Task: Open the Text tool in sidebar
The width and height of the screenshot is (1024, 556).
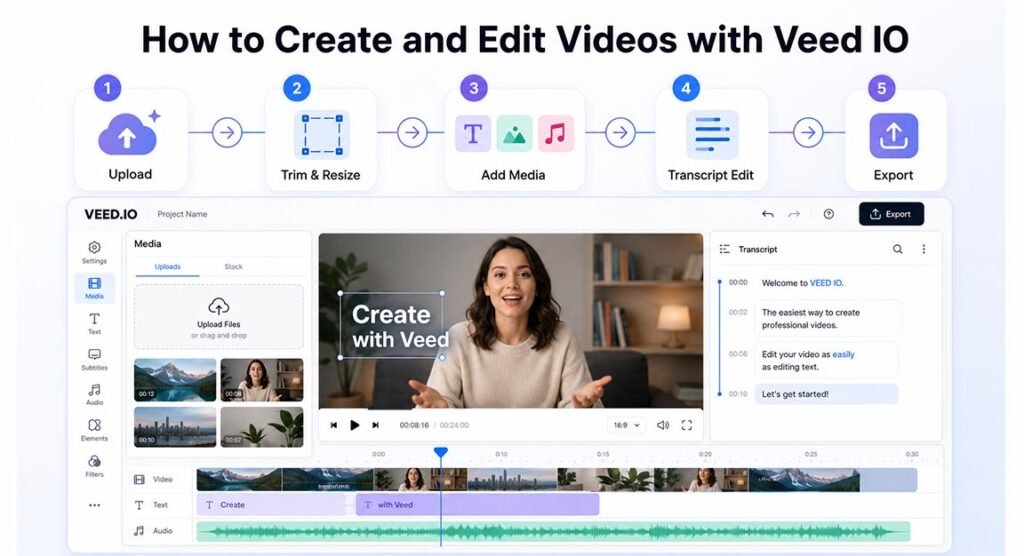Action: point(94,323)
